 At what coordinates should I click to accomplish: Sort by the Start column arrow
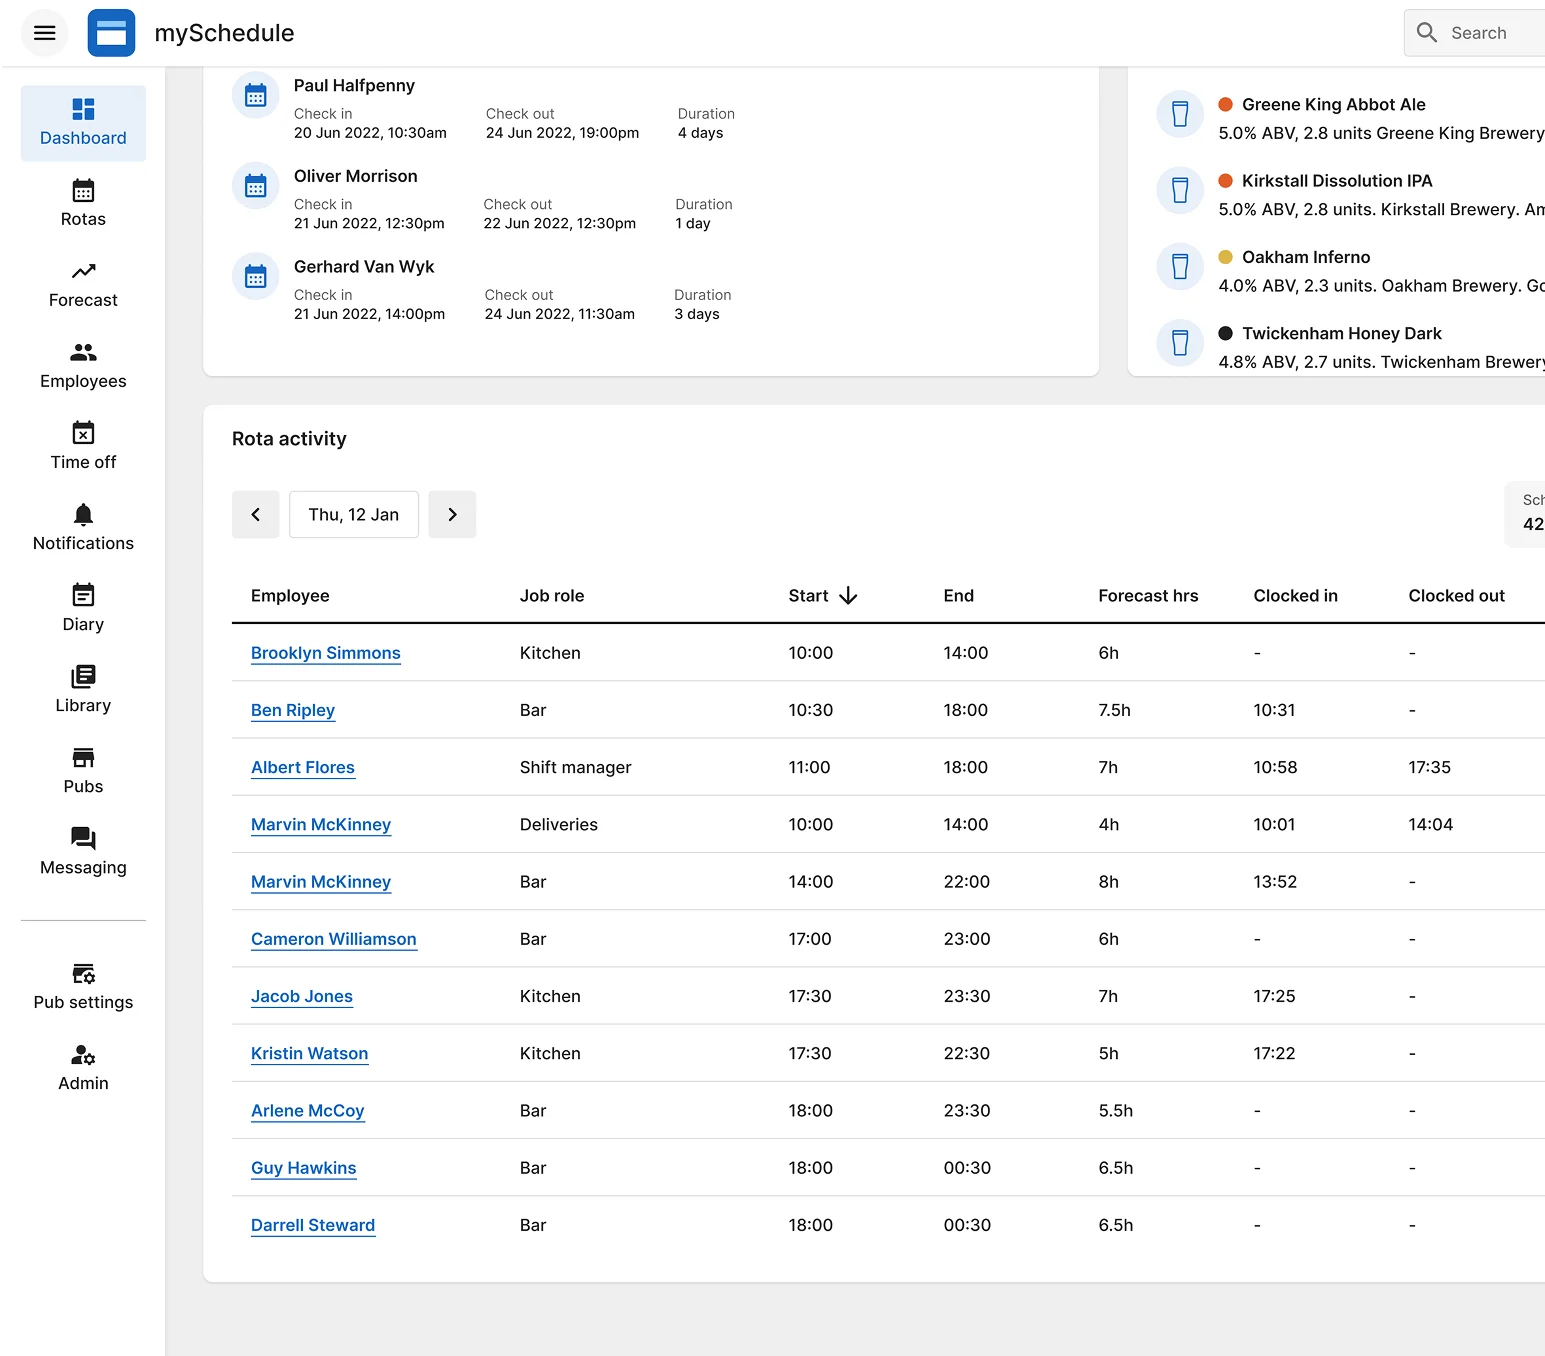pos(848,596)
